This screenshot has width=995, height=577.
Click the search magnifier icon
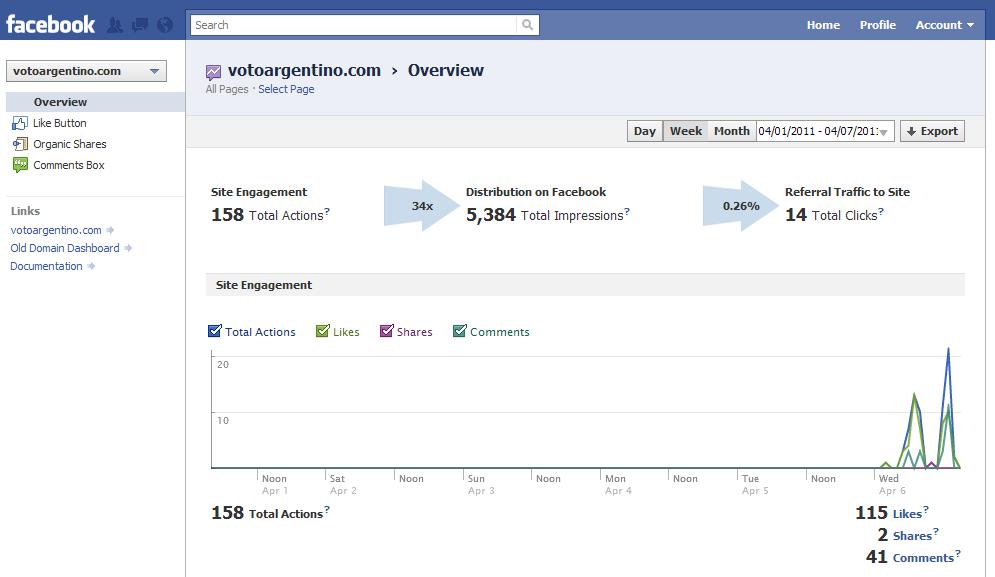527,25
